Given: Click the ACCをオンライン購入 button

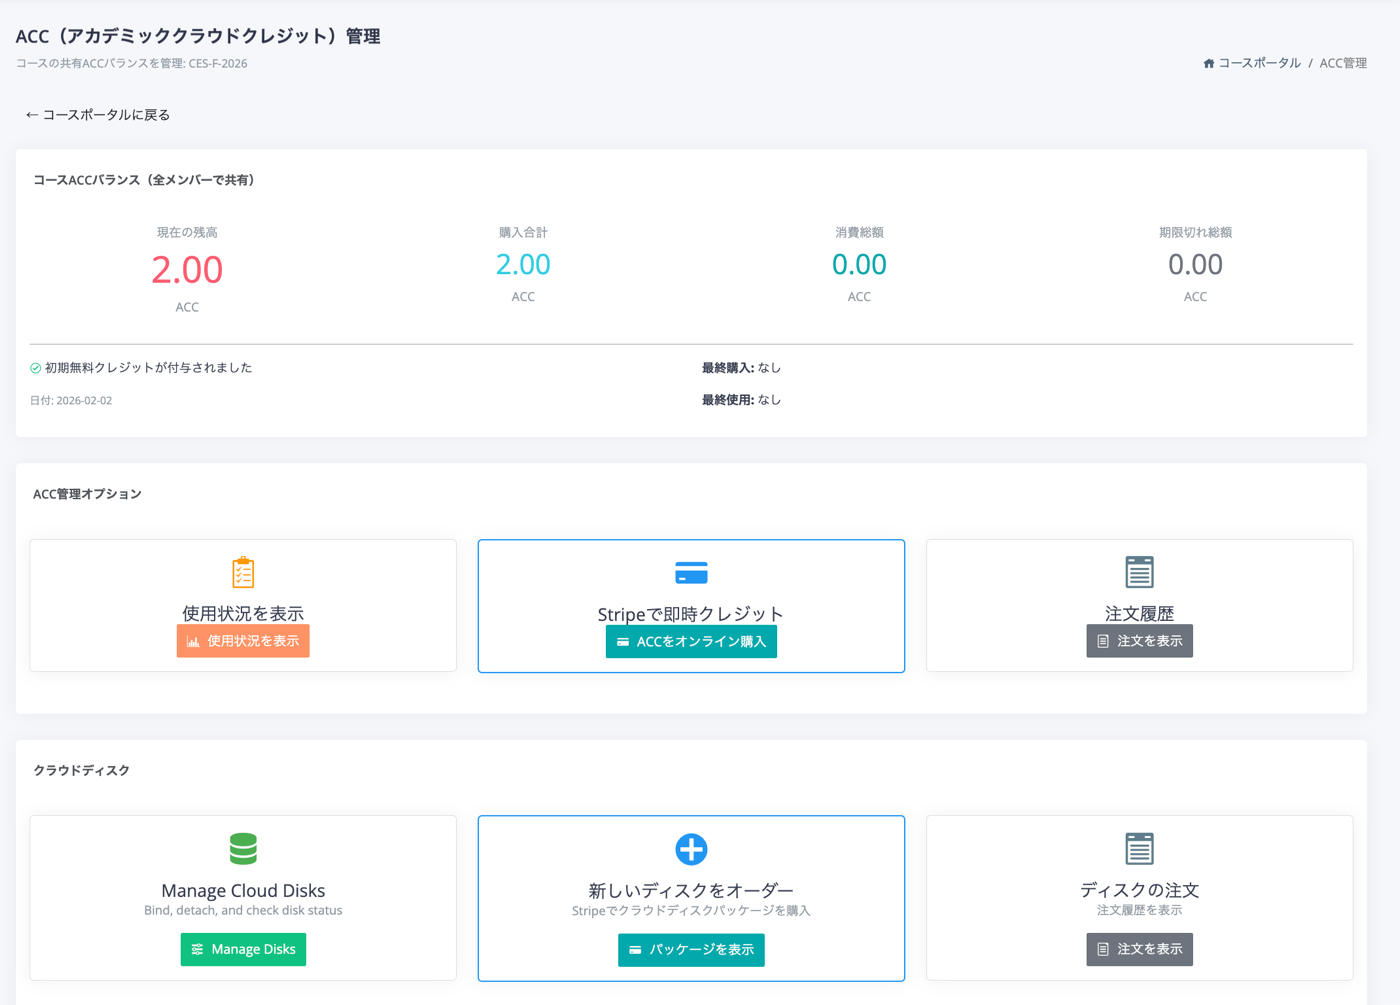Looking at the screenshot, I should point(691,642).
